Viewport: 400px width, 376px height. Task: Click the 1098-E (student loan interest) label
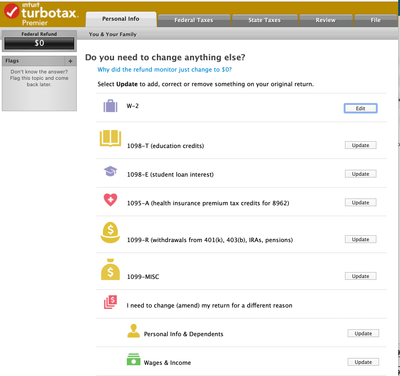(x=170, y=175)
